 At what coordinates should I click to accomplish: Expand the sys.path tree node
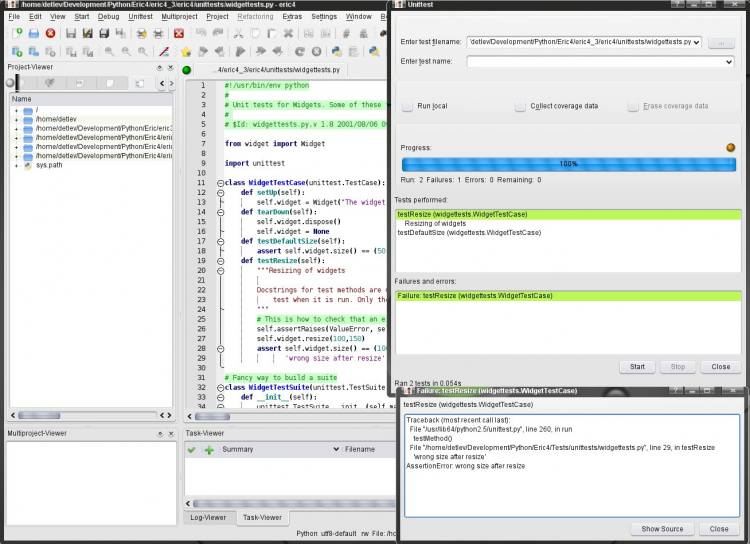[16, 165]
